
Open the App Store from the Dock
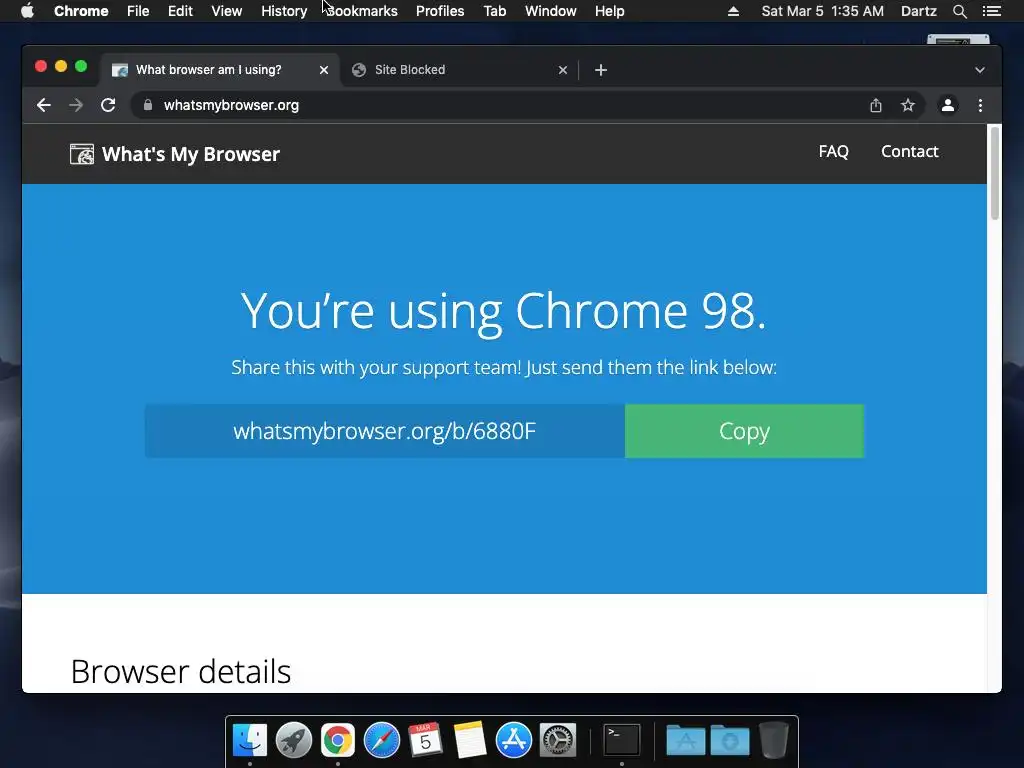click(x=513, y=740)
